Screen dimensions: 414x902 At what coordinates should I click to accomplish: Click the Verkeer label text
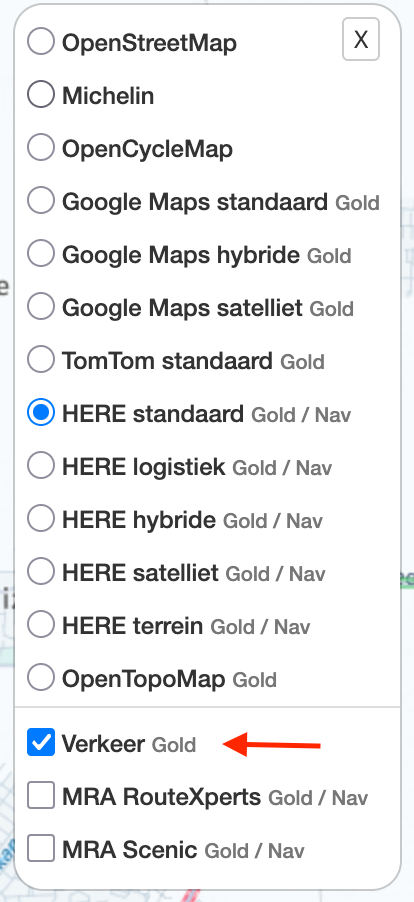103,744
